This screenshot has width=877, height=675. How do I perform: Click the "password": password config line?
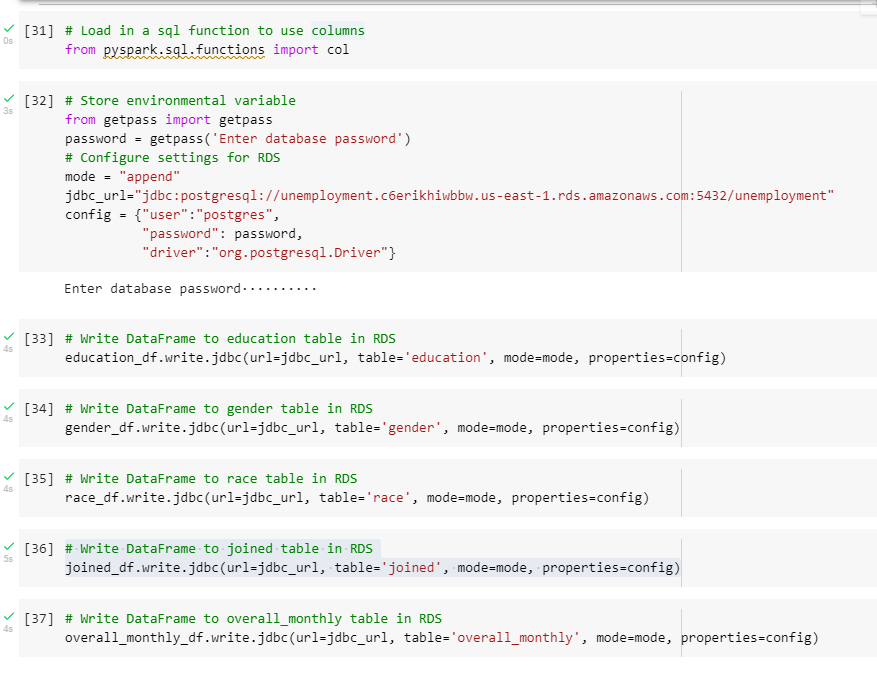pos(222,234)
